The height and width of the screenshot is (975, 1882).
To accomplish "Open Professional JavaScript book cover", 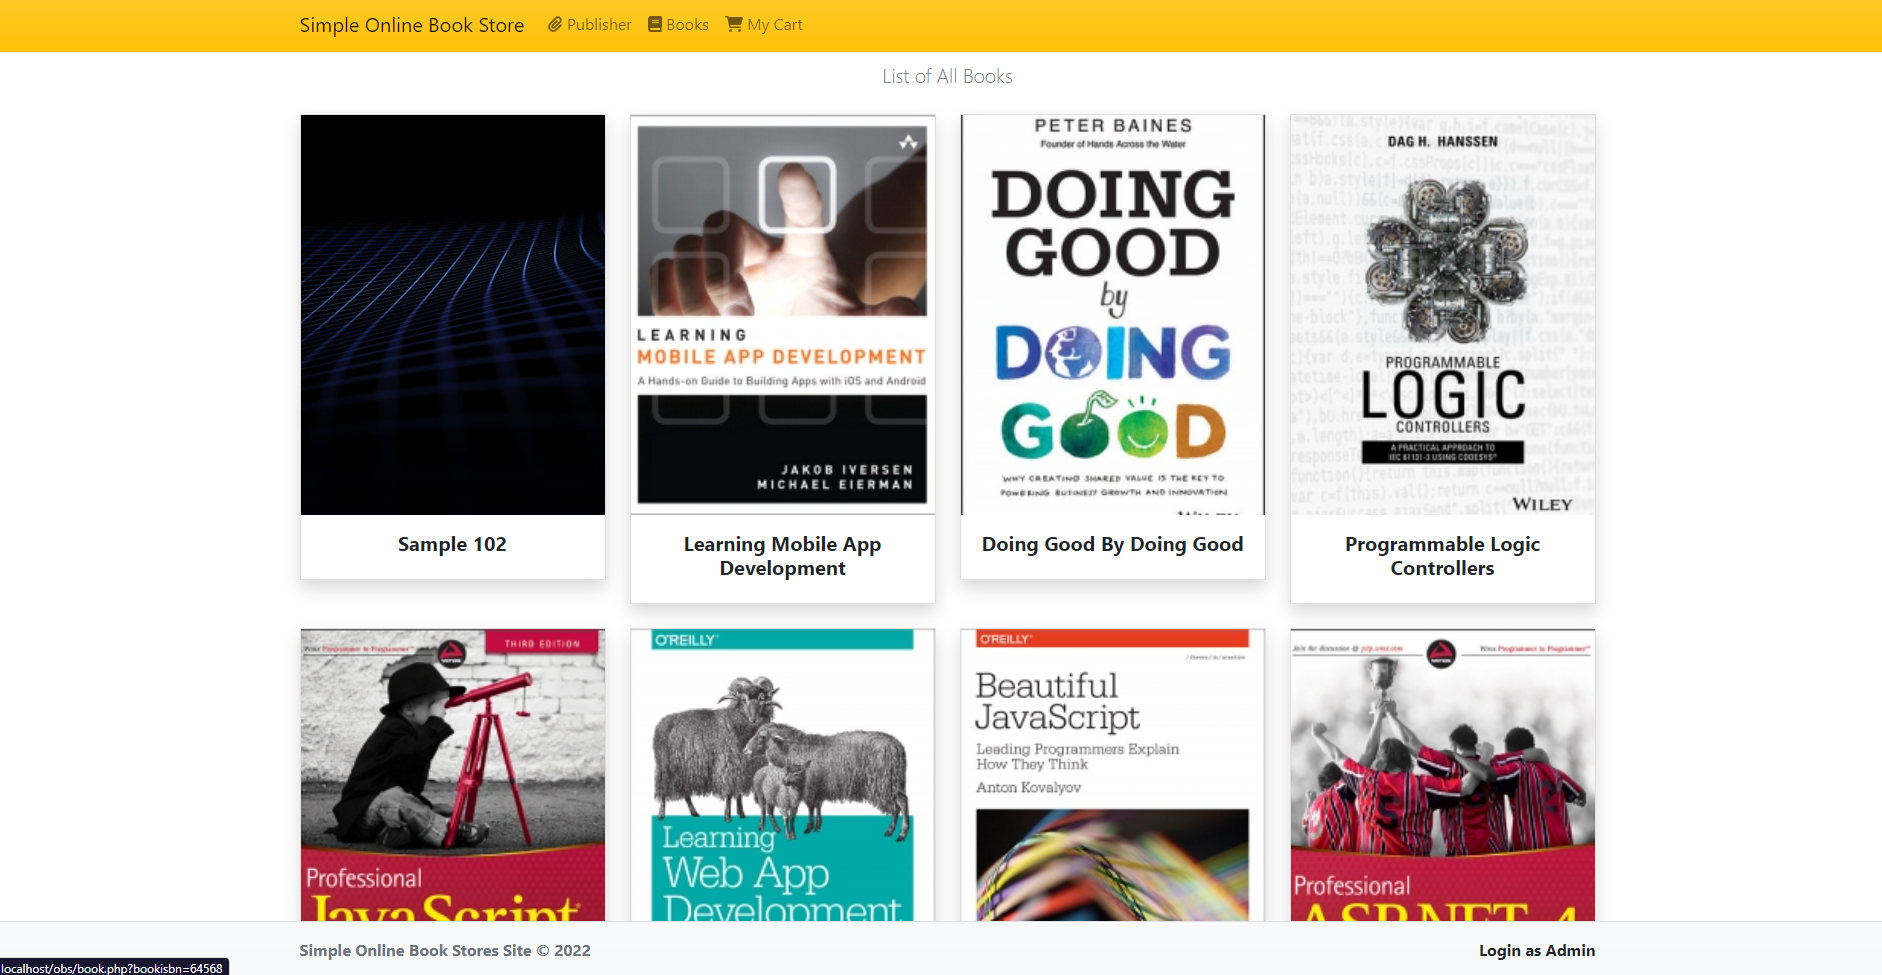I will (453, 775).
